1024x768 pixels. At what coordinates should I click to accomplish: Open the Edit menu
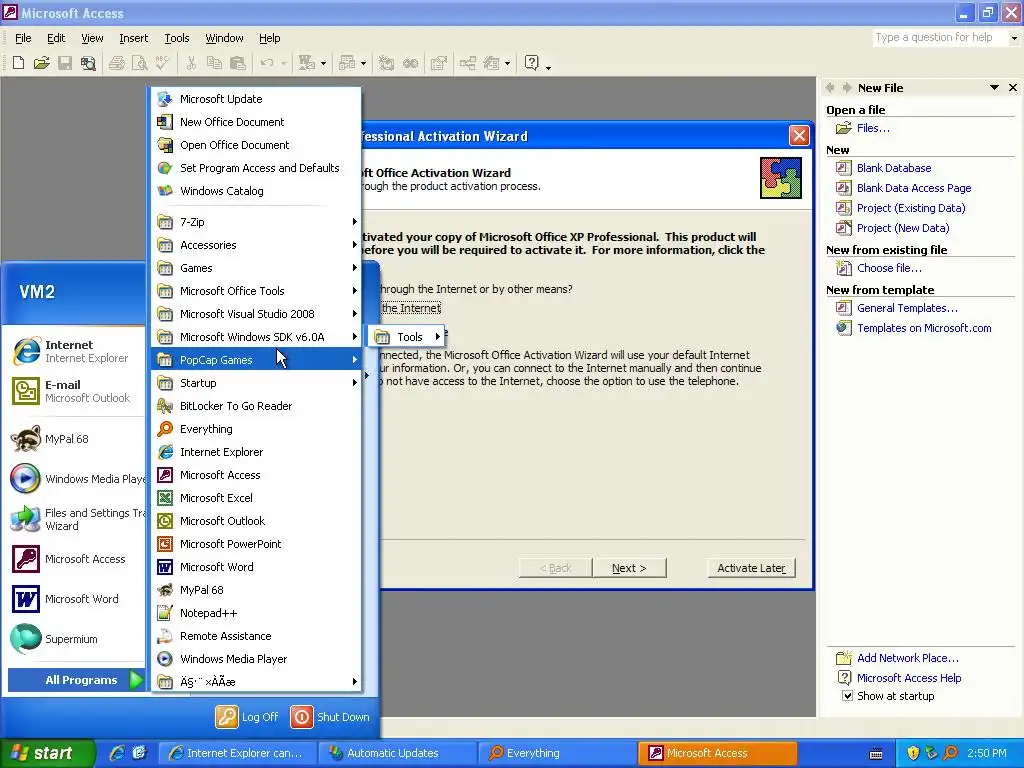[56, 38]
